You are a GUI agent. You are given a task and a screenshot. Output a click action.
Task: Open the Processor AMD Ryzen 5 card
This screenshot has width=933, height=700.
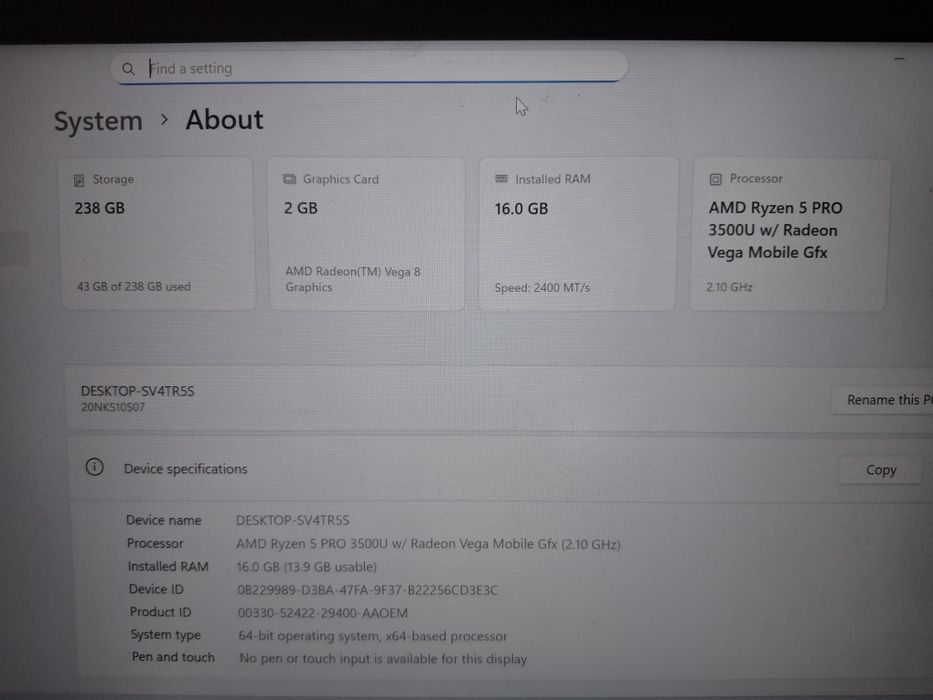tap(789, 234)
